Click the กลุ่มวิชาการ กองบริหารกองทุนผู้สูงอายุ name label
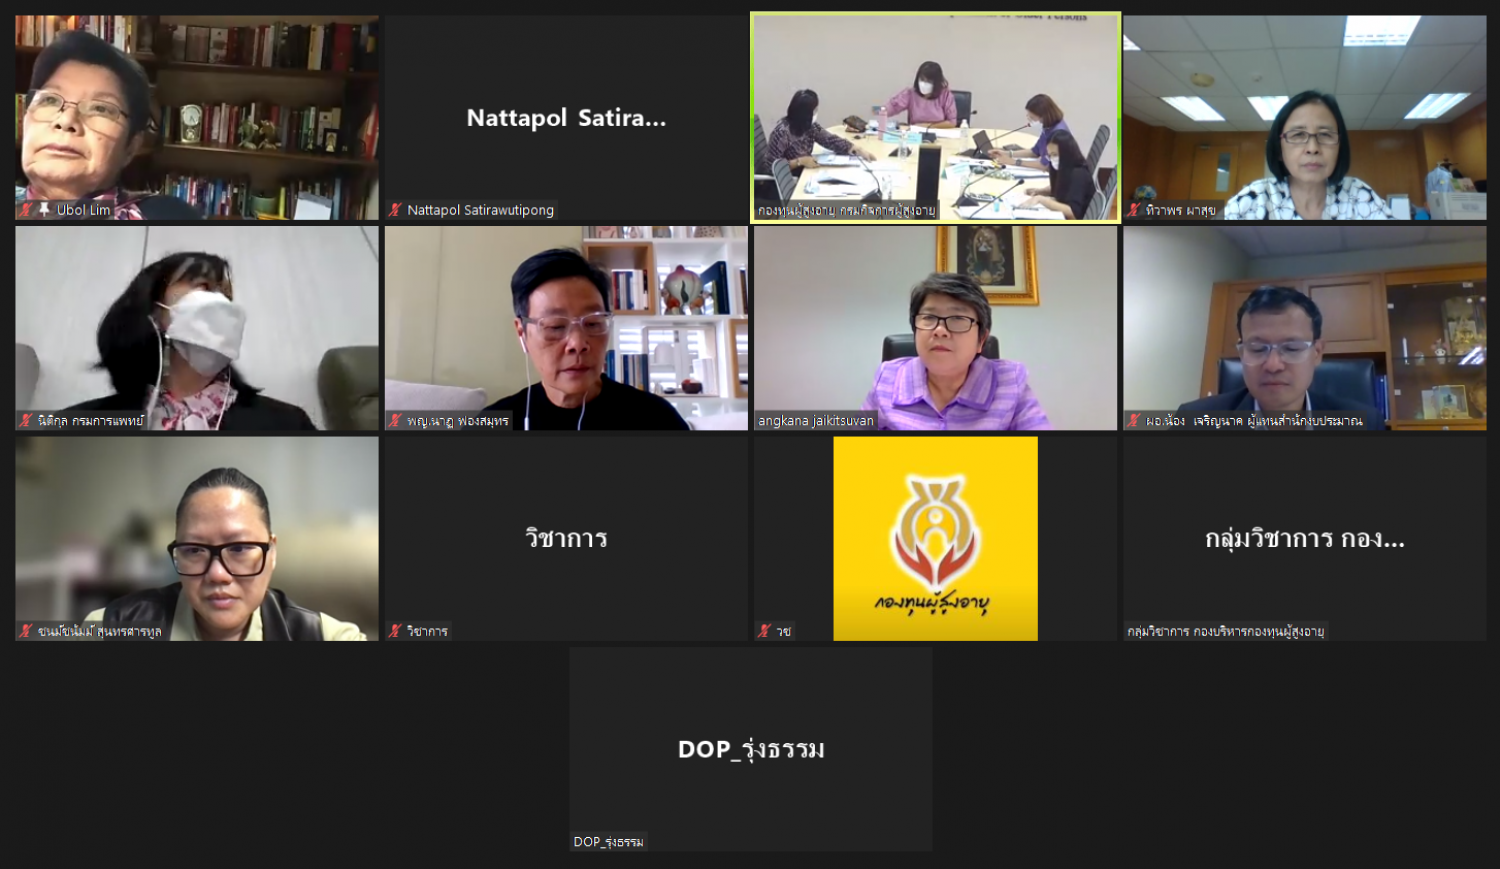Viewport: 1500px width, 869px height. click(1226, 631)
